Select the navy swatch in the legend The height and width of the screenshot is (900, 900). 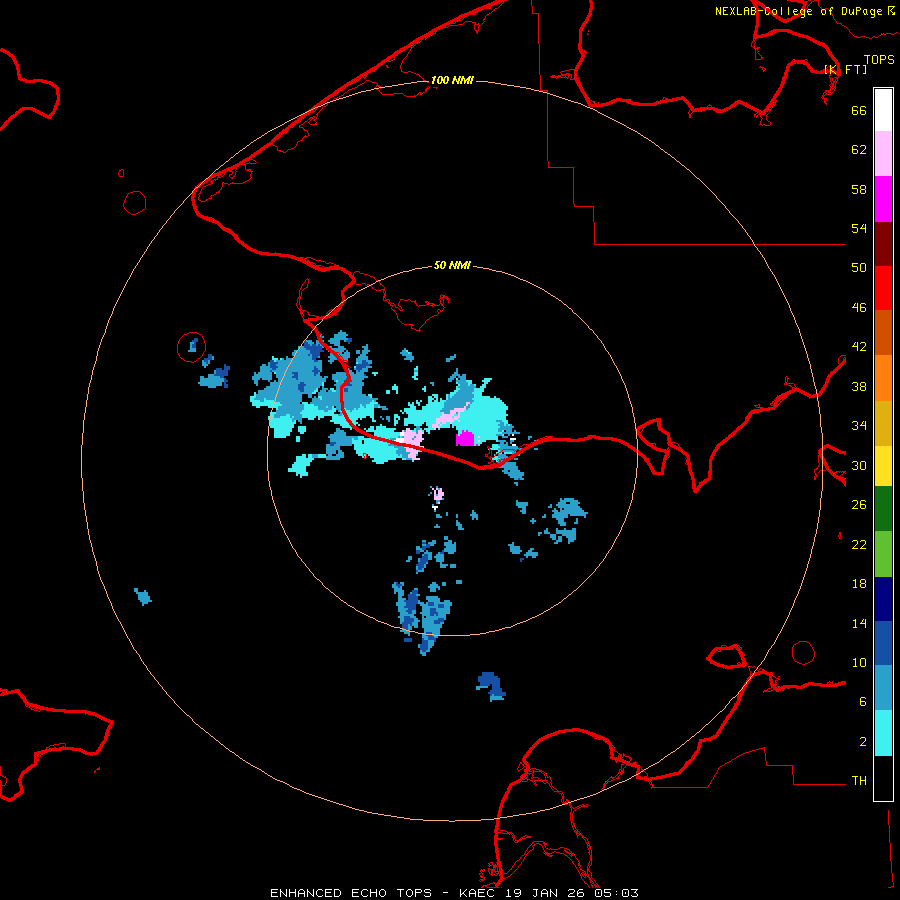(883, 599)
